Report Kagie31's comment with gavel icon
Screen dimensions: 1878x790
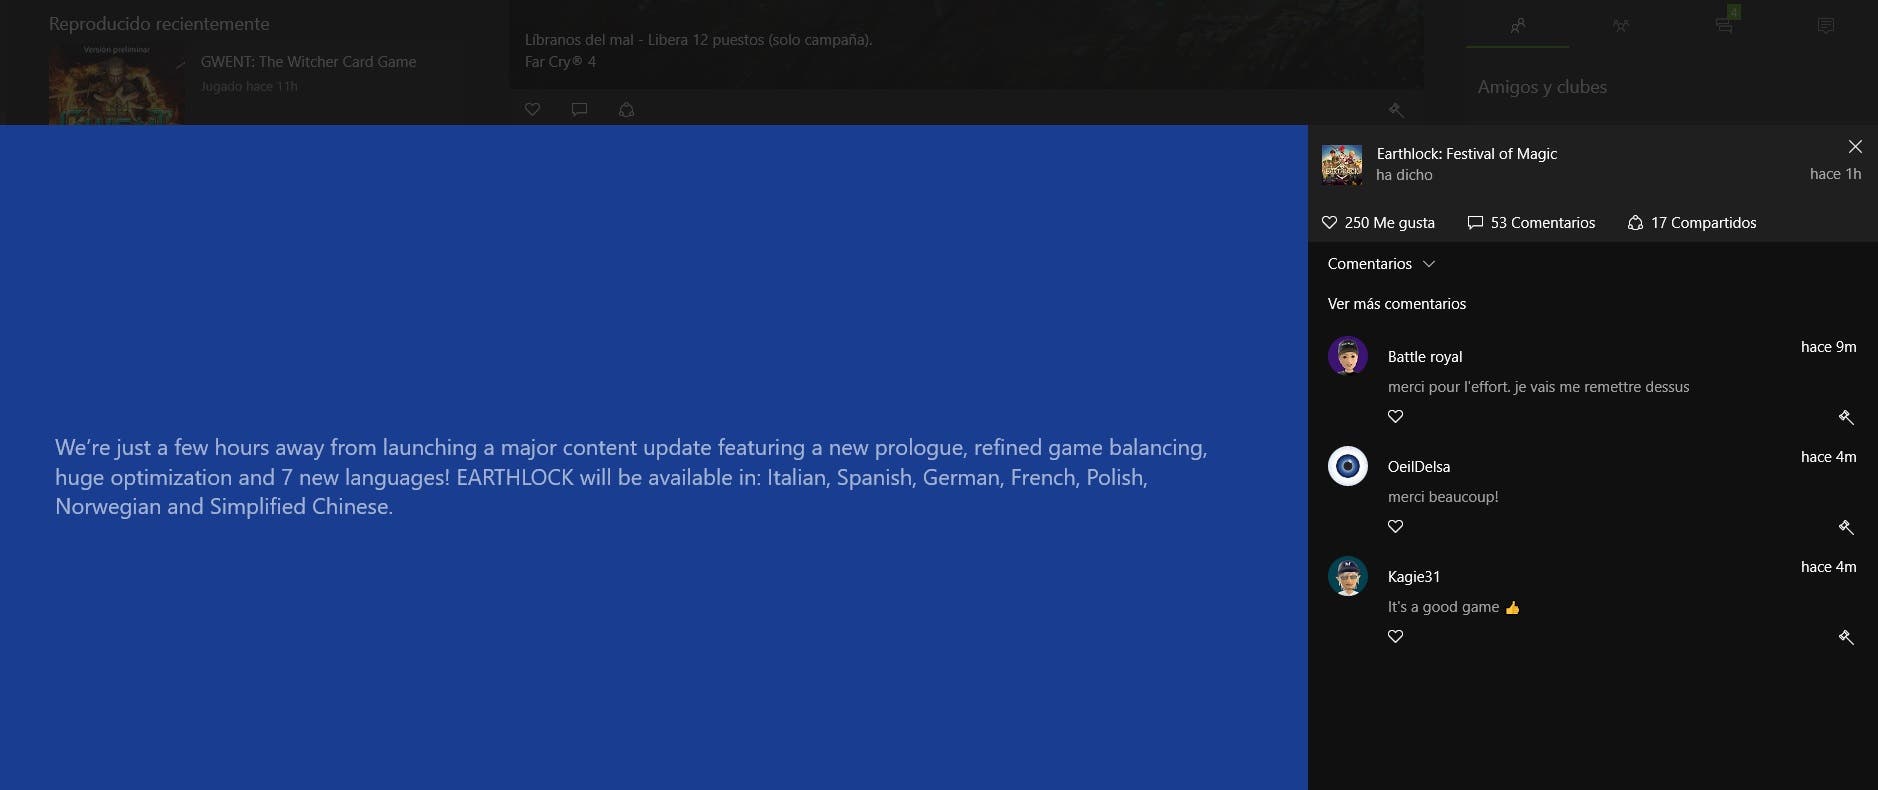(1846, 637)
